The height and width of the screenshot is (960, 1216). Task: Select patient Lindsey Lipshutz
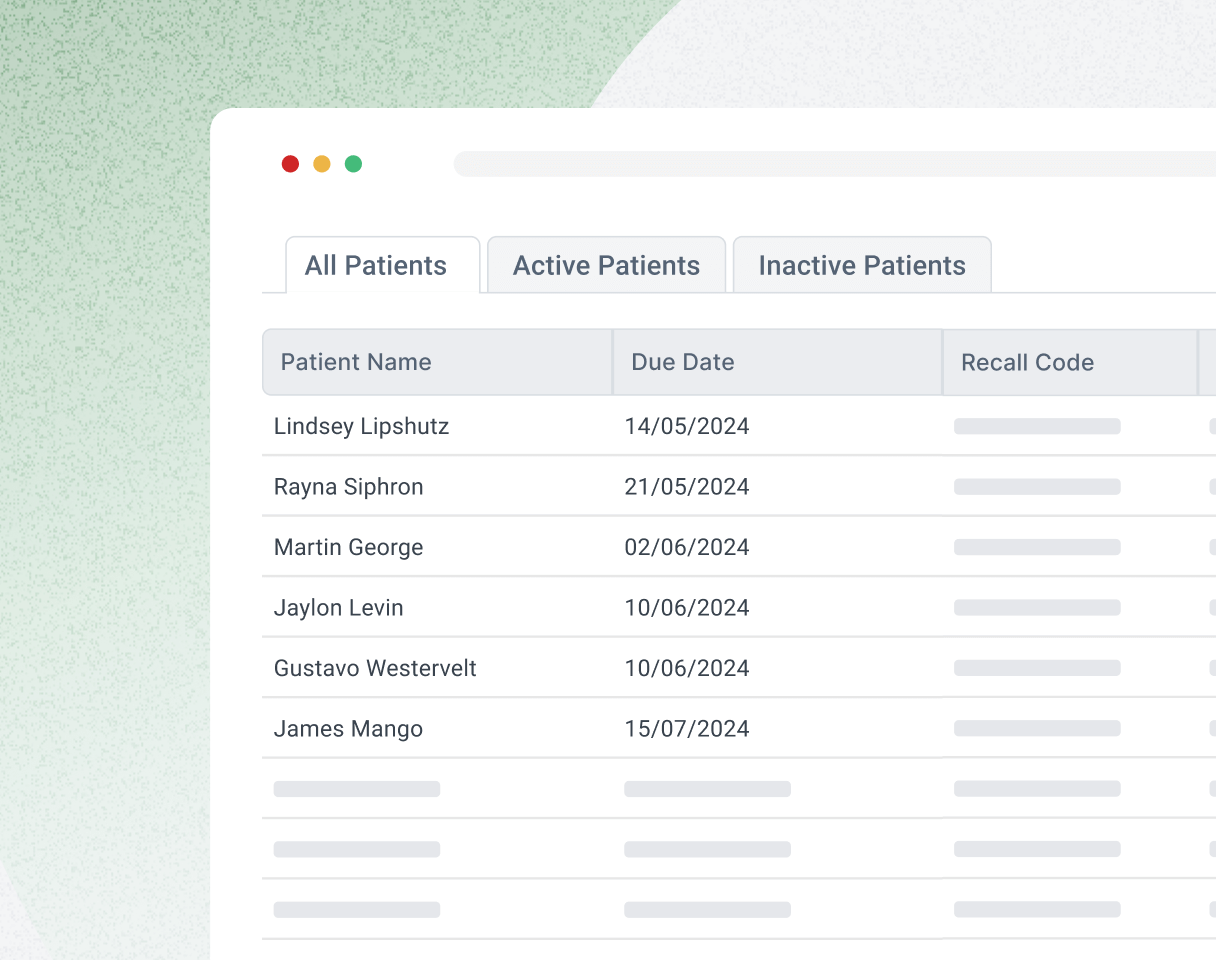coord(361,426)
